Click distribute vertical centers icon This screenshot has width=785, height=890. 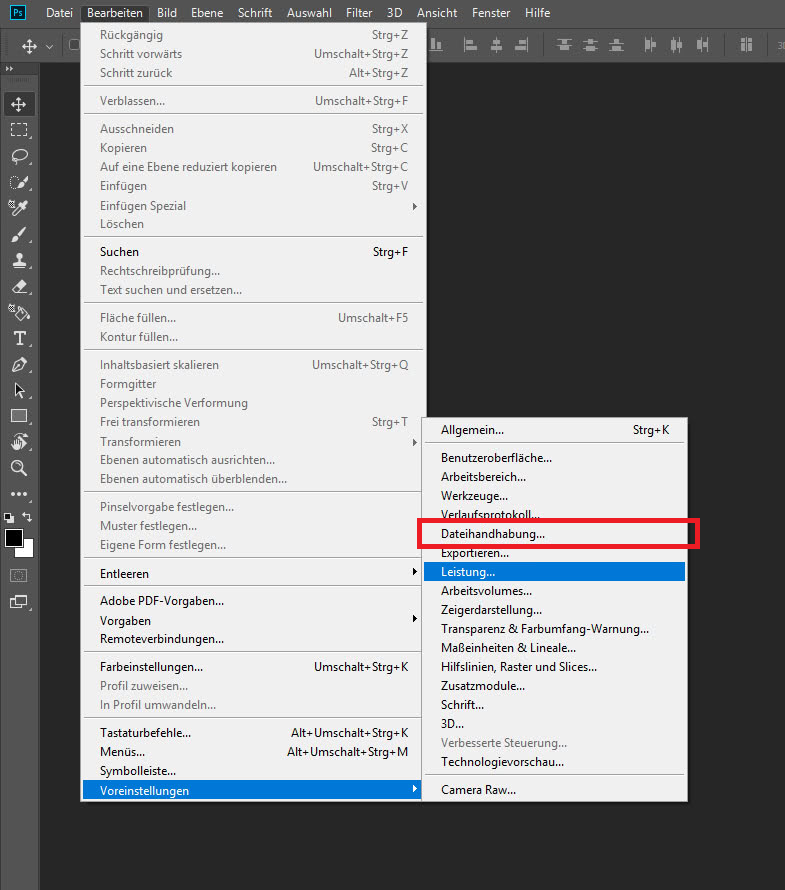pos(590,45)
